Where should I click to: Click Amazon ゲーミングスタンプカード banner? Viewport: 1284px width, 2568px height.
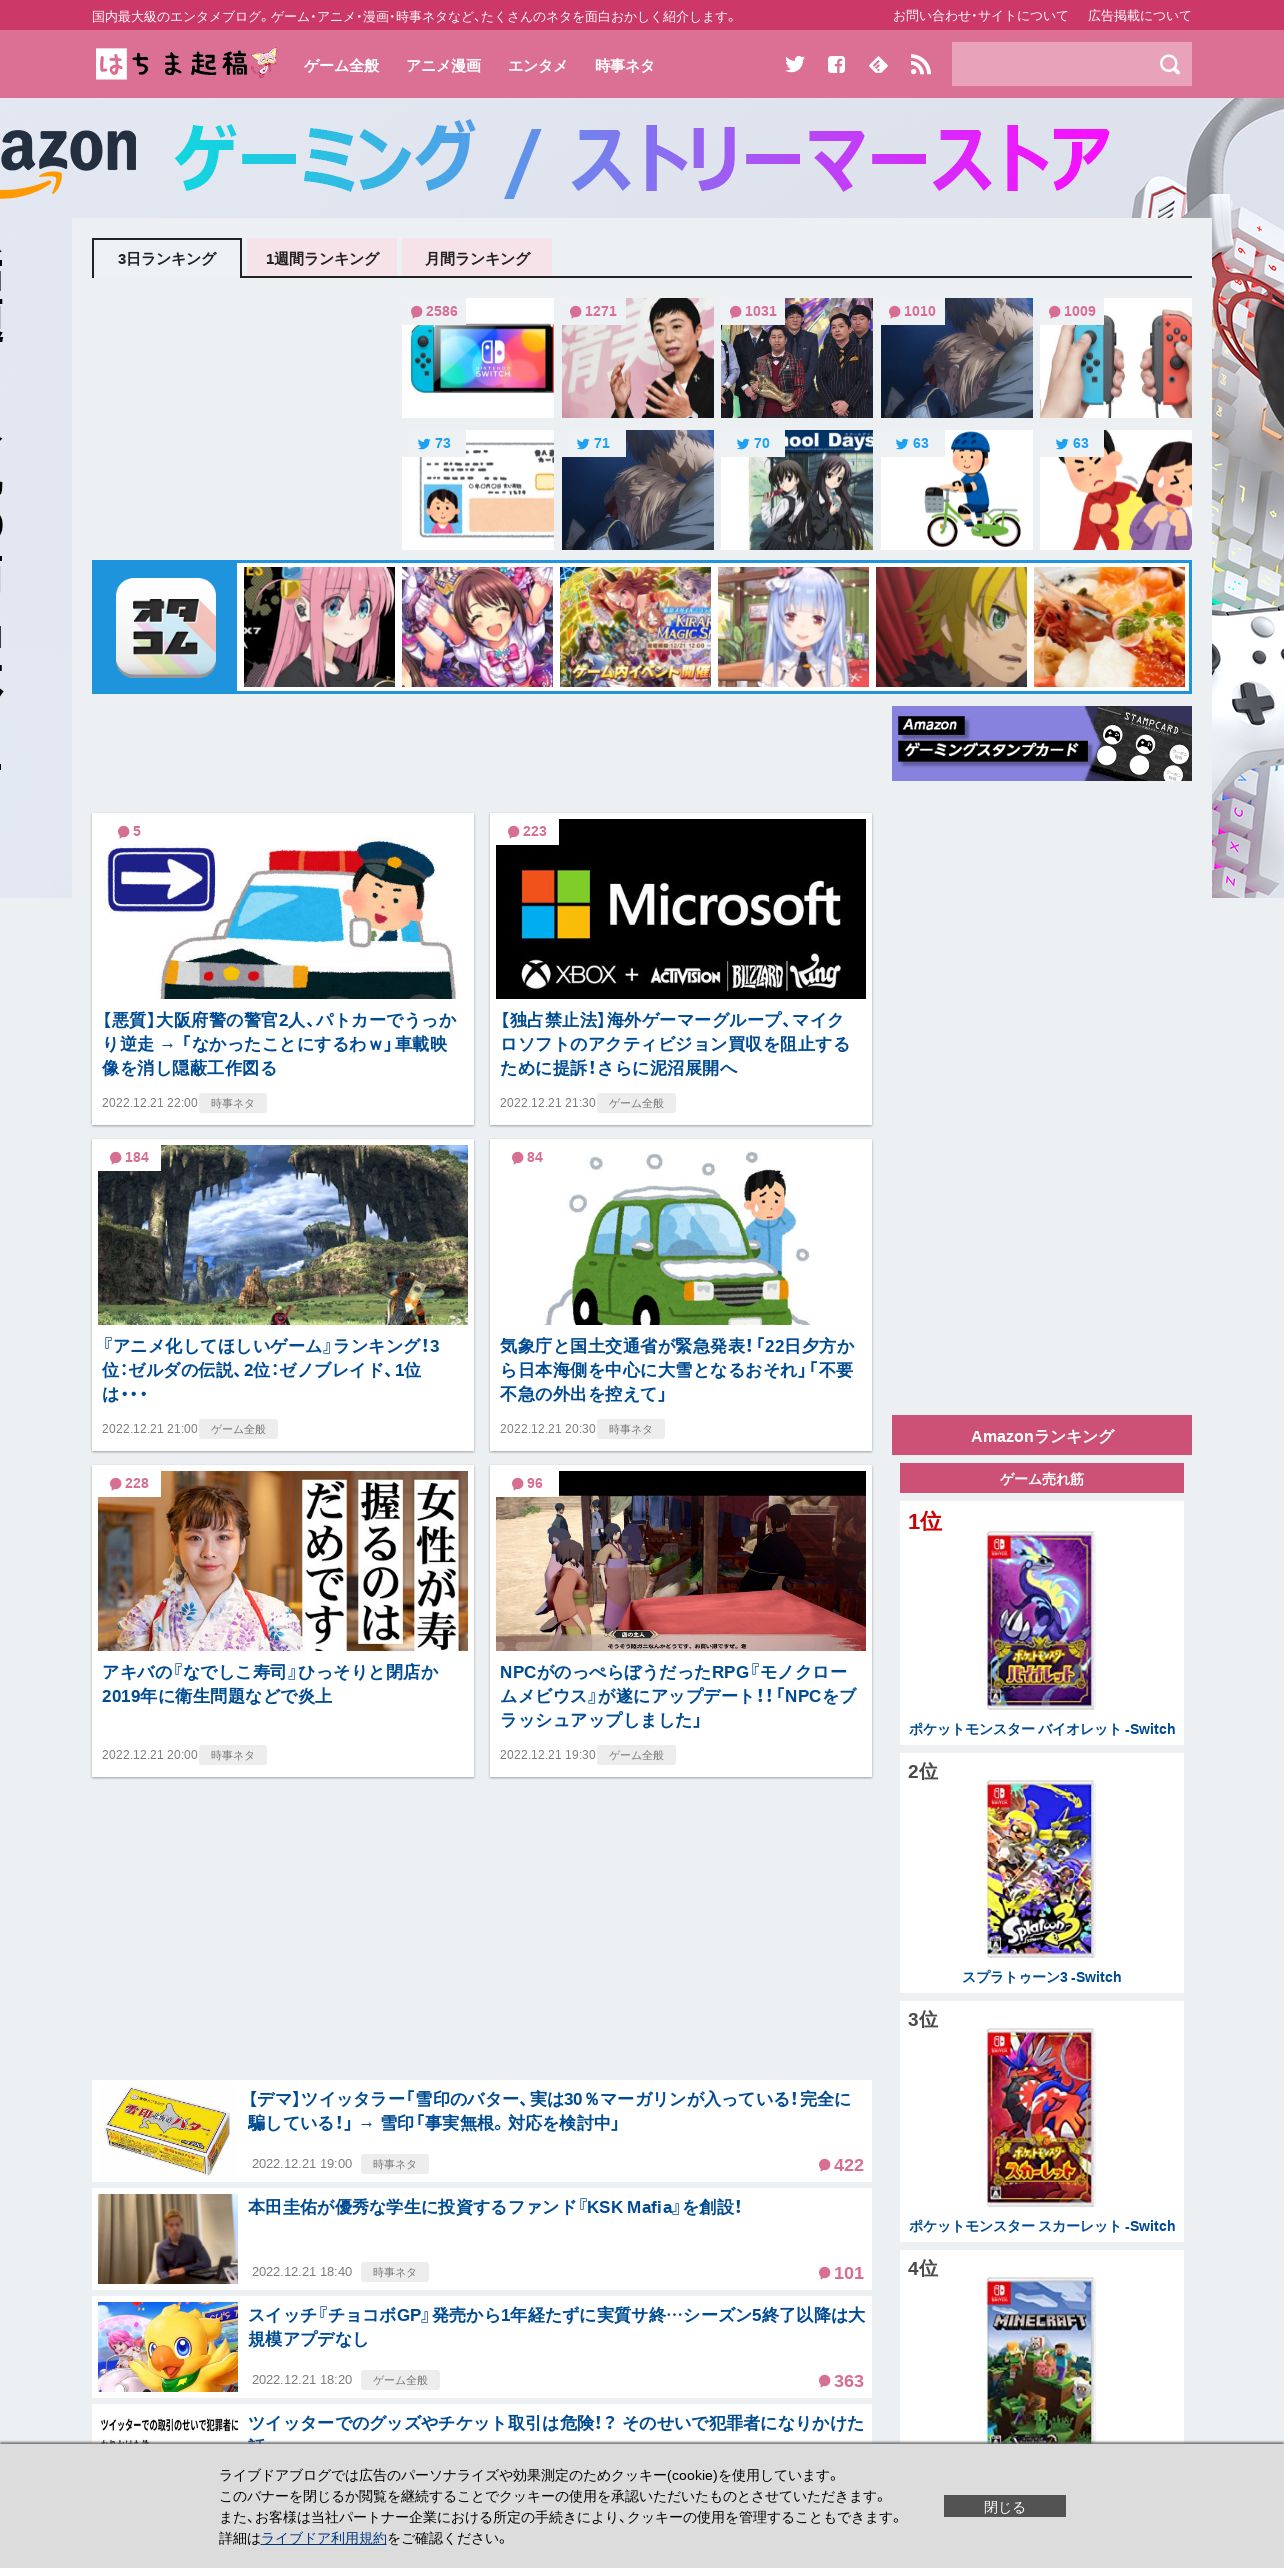click(x=1042, y=743)
